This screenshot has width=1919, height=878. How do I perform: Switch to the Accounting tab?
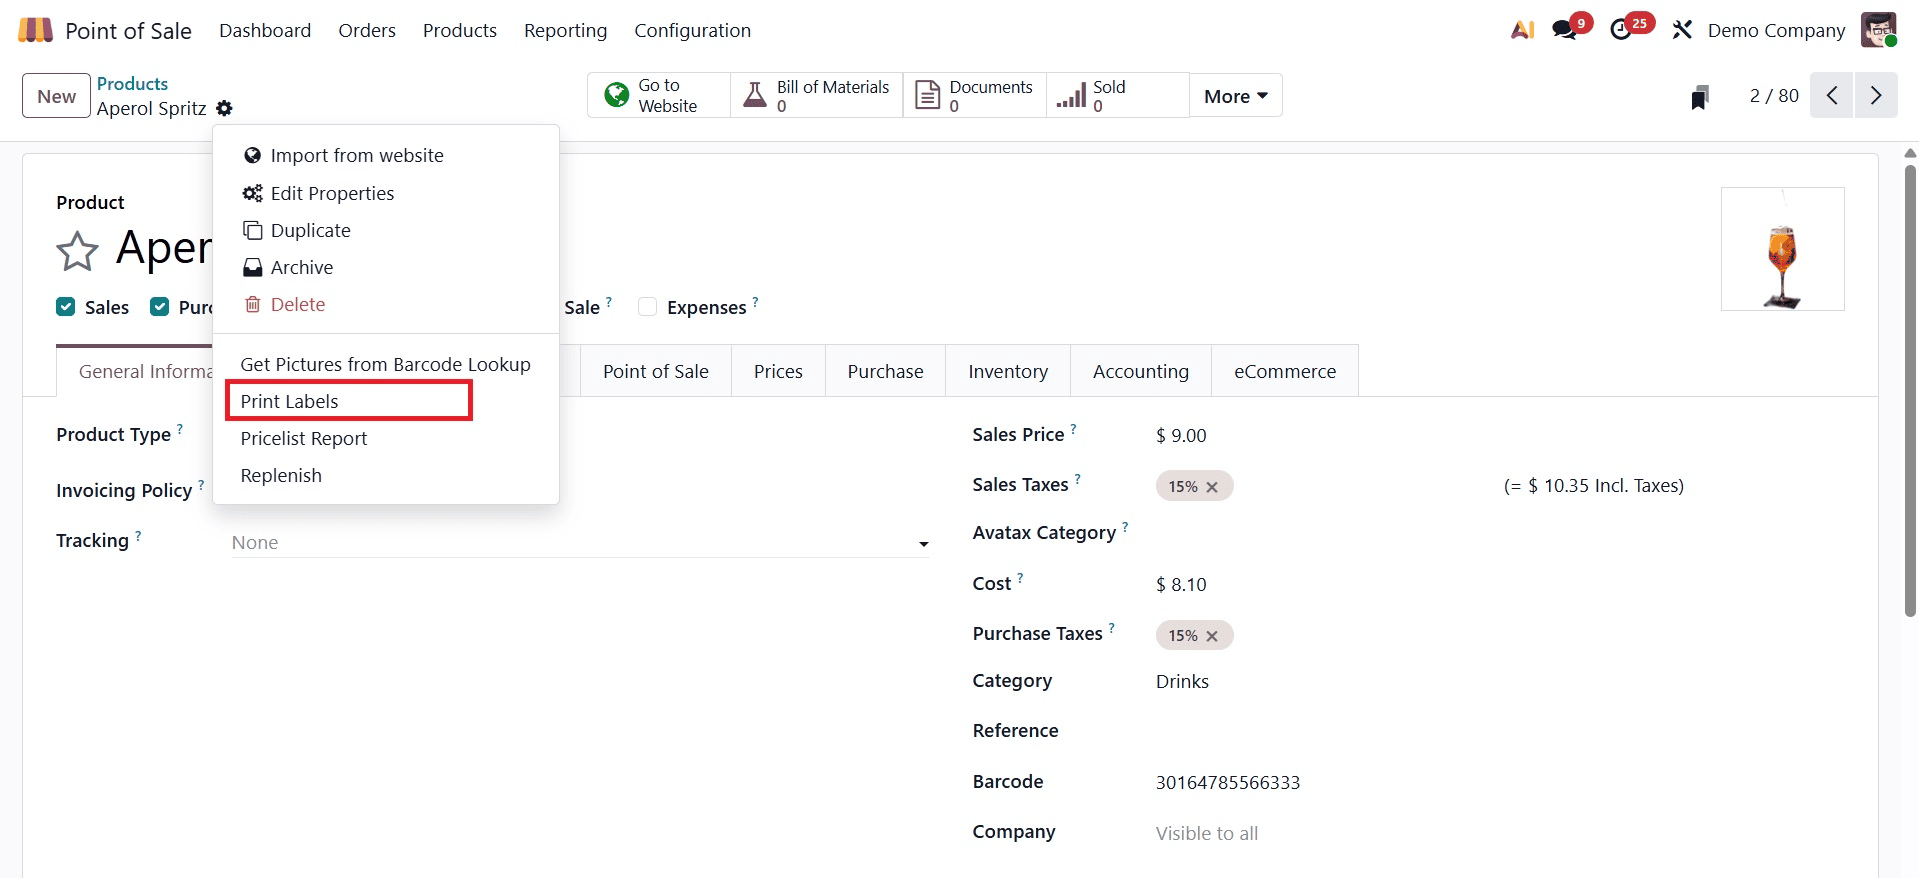[1141, 371]
